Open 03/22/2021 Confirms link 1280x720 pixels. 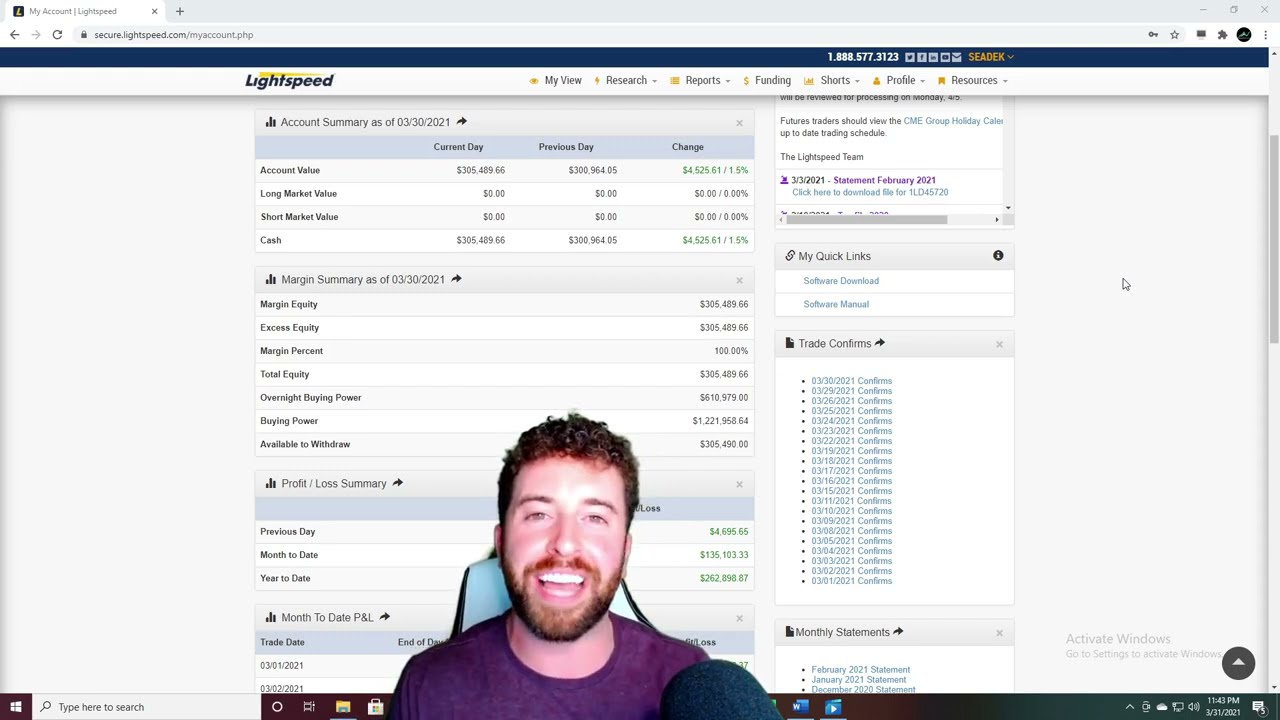[x=851, y=441]
